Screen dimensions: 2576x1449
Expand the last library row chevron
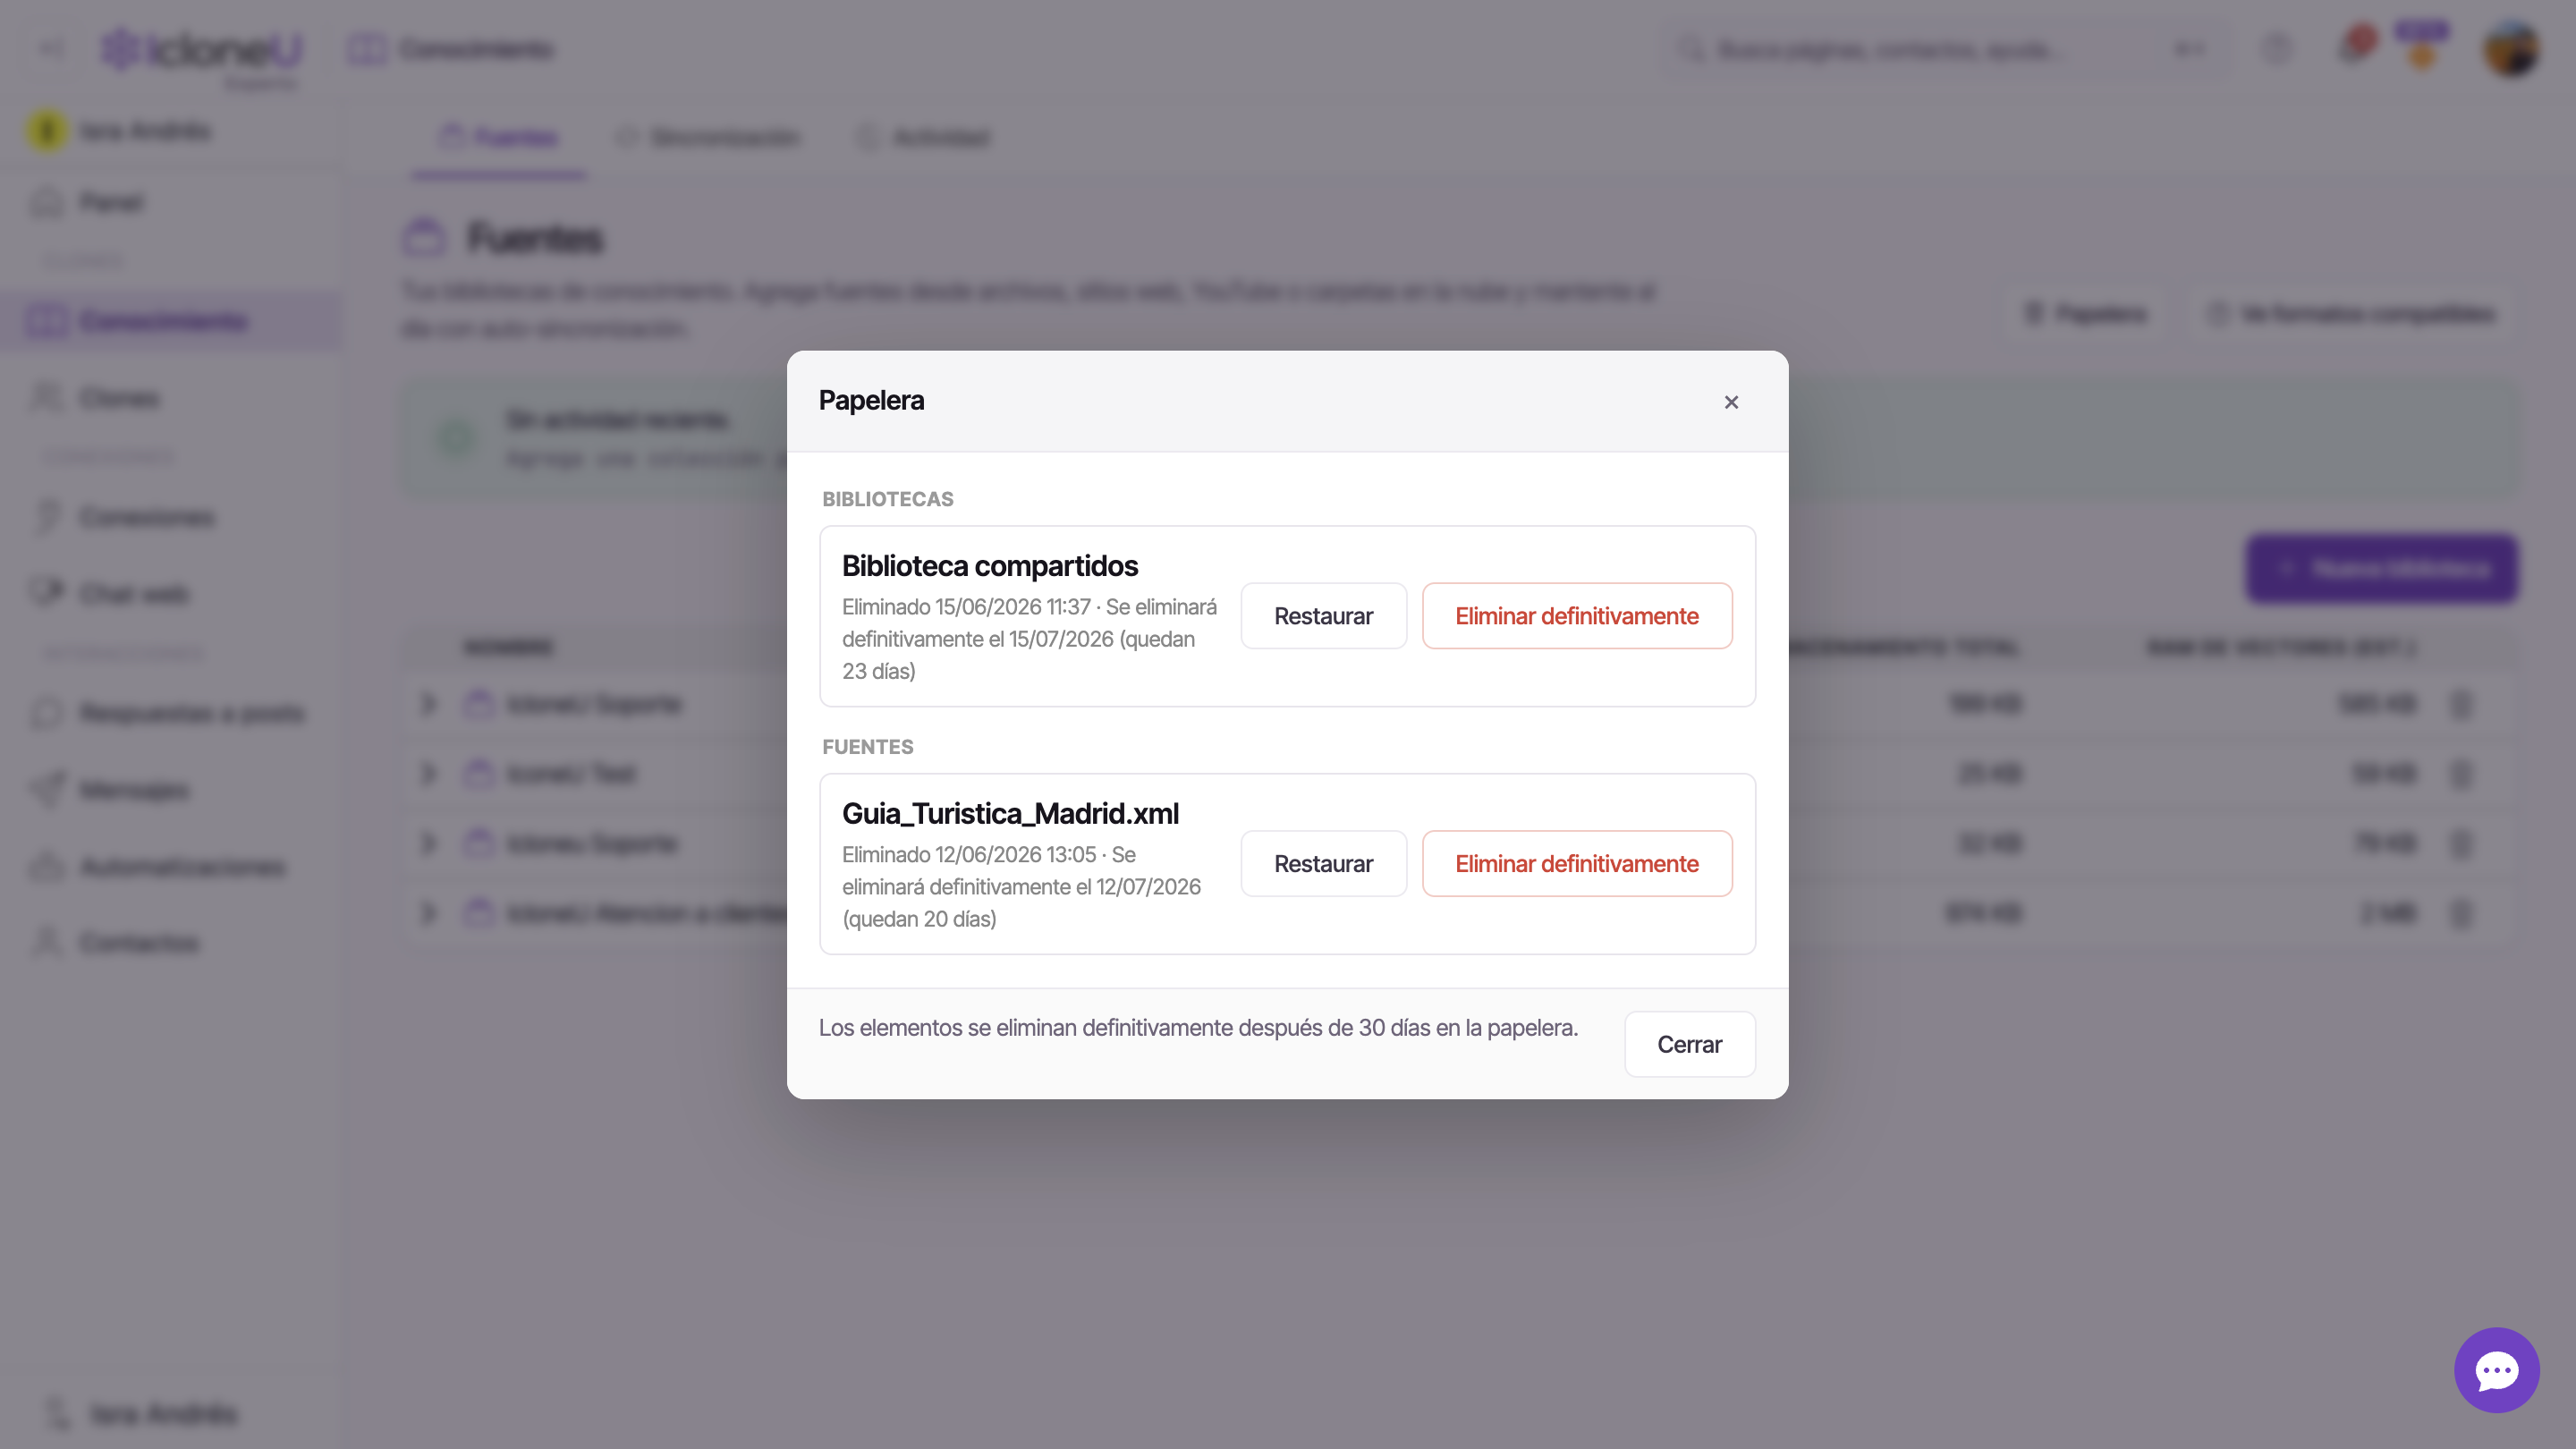point(428,913)
